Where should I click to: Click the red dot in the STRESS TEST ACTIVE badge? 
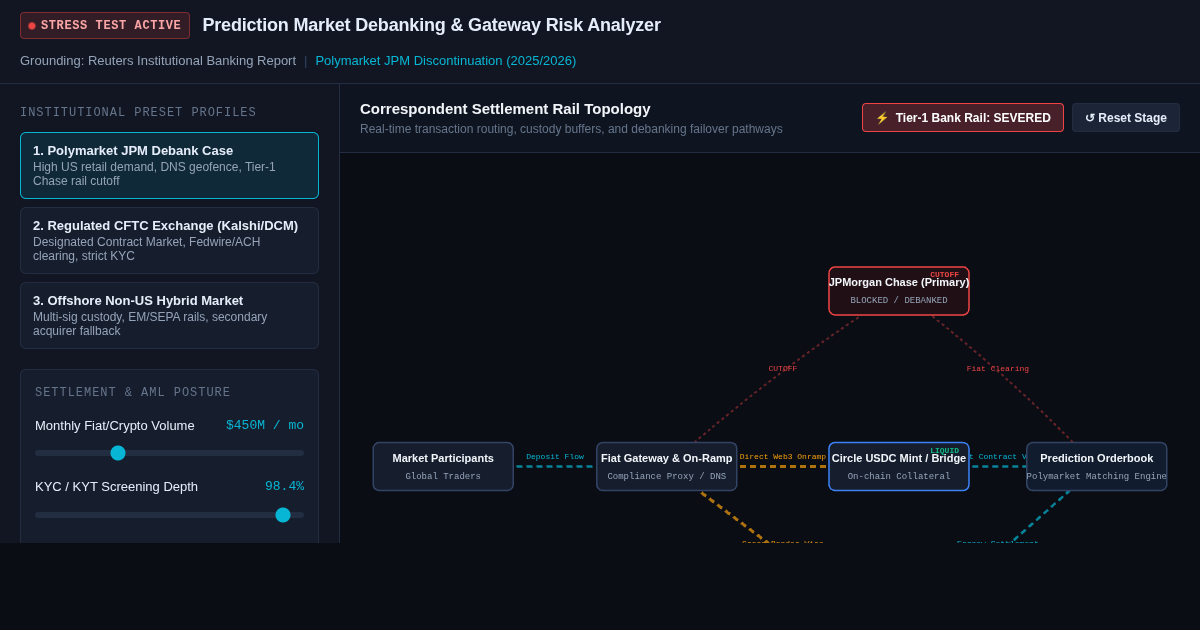[32, 26]
